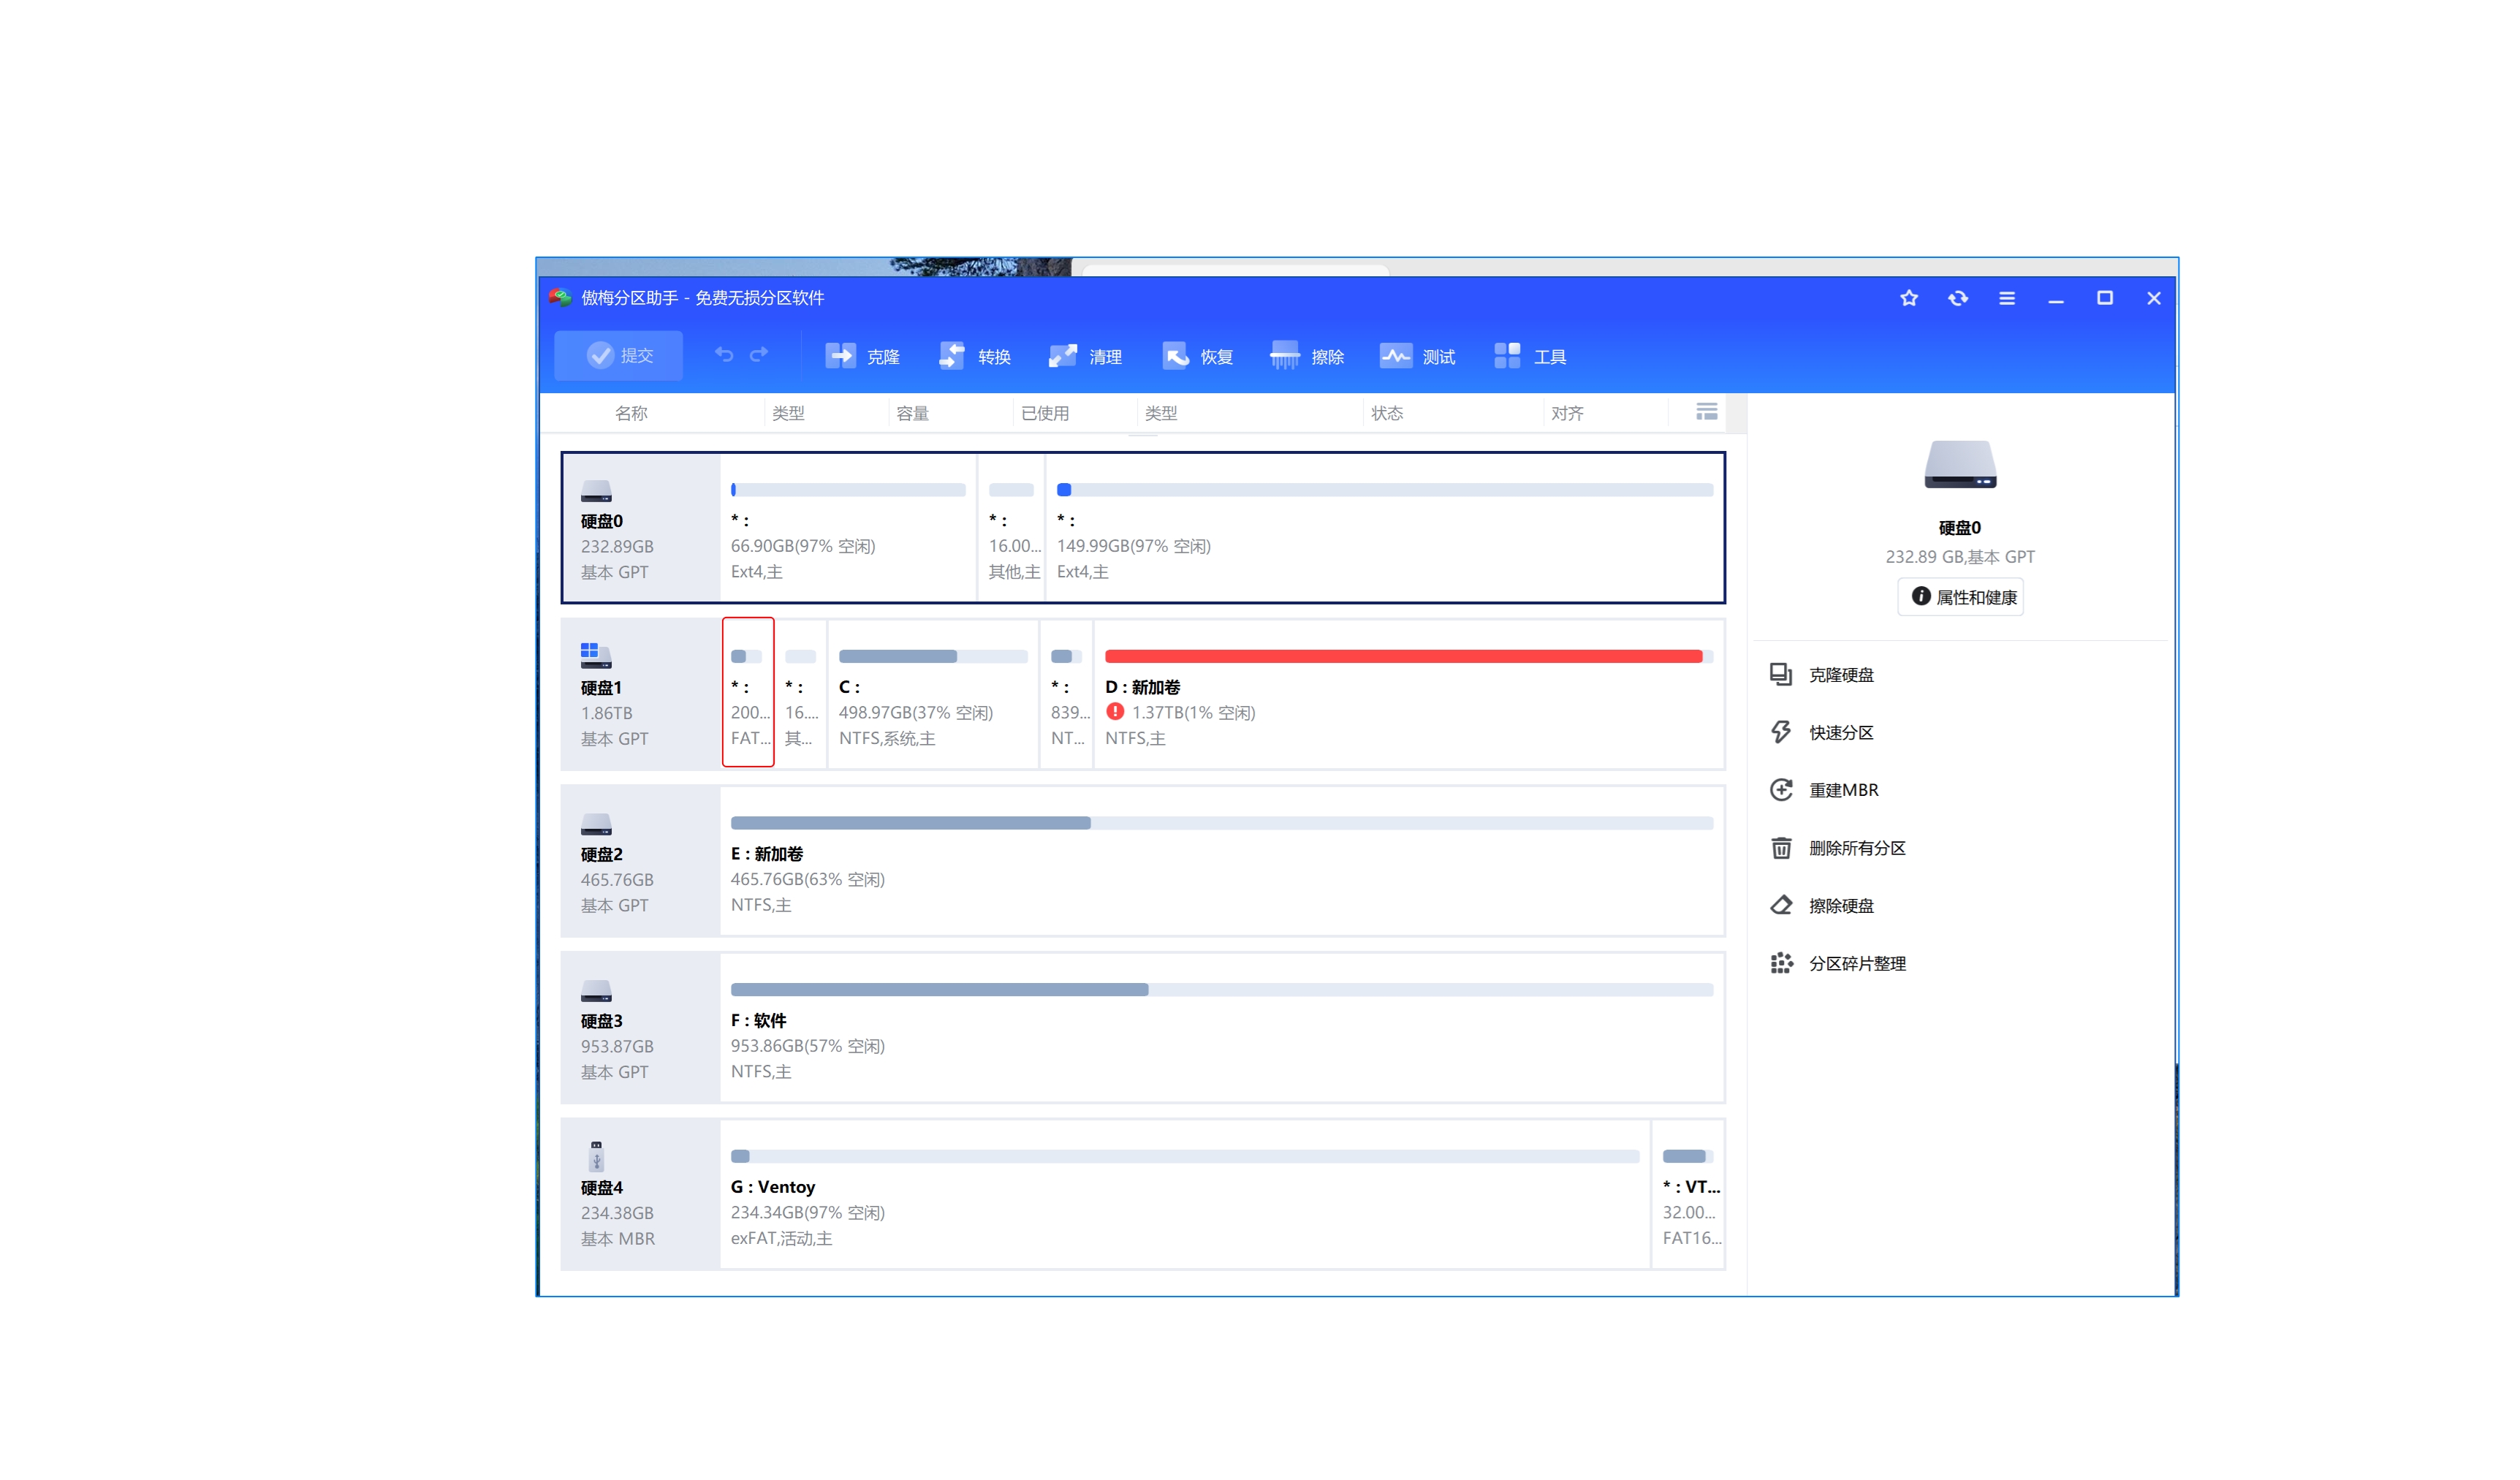Viewport: 2520px width, 1480px height.
Task: Open the 克隆 (Clone) toolbar menu
Action: coord(862,356)
